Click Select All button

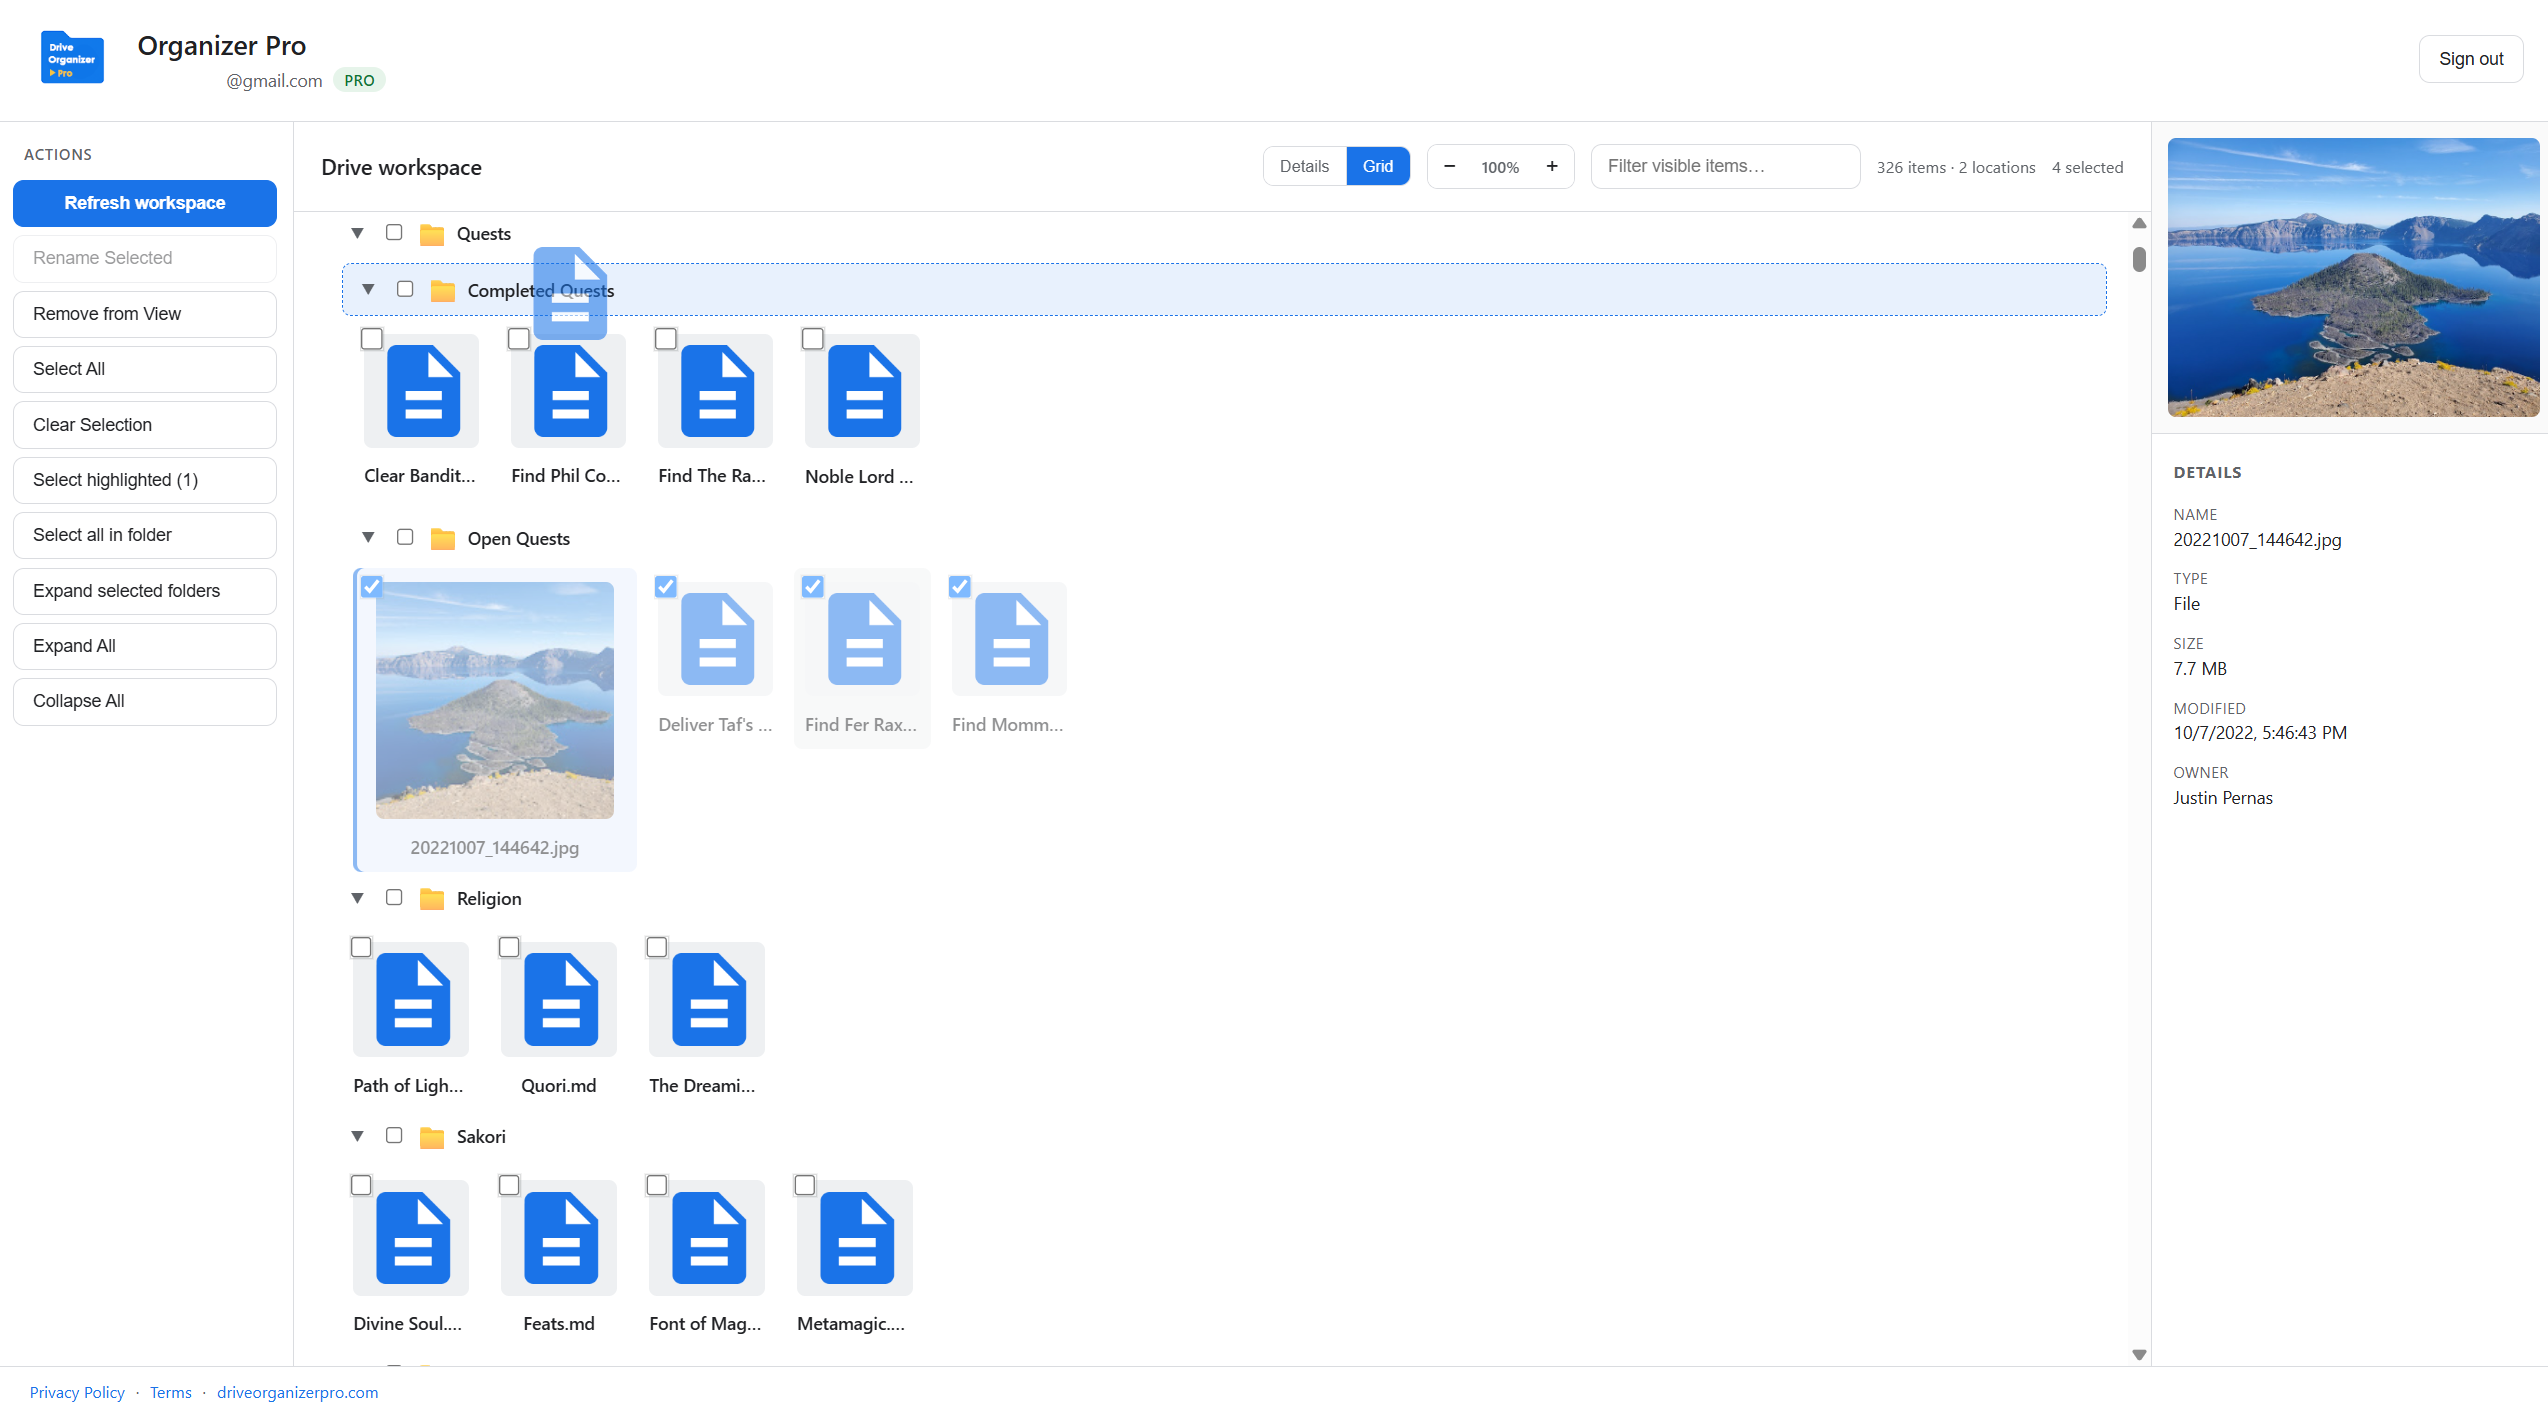[x=145, y=369]
